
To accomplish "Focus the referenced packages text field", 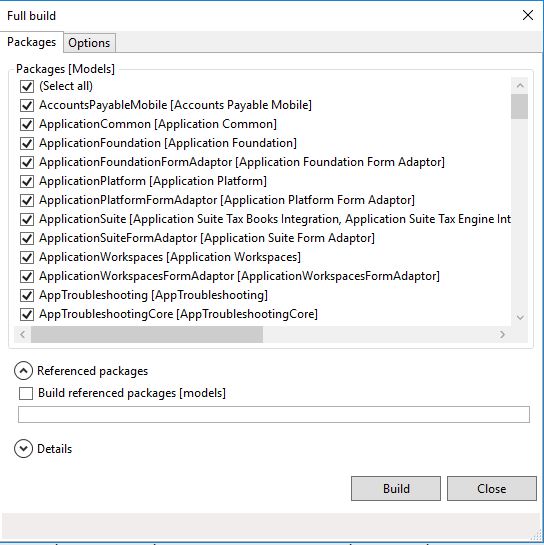I will tap(274, 414).
